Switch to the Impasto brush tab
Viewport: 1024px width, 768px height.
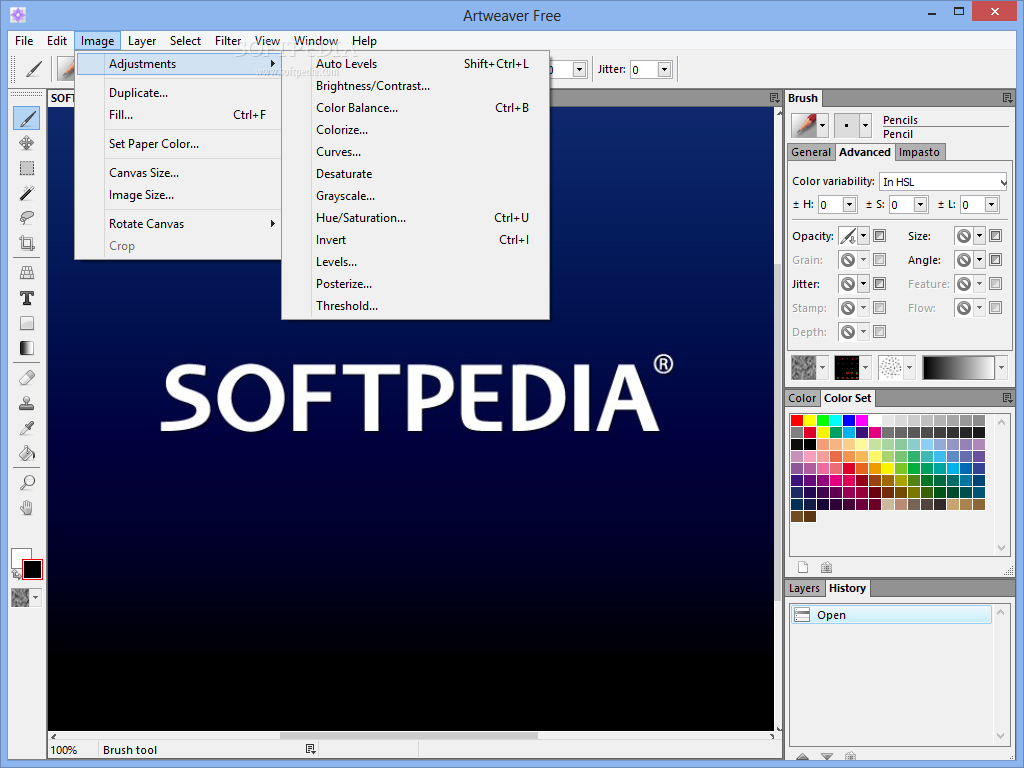pos(919,152)
